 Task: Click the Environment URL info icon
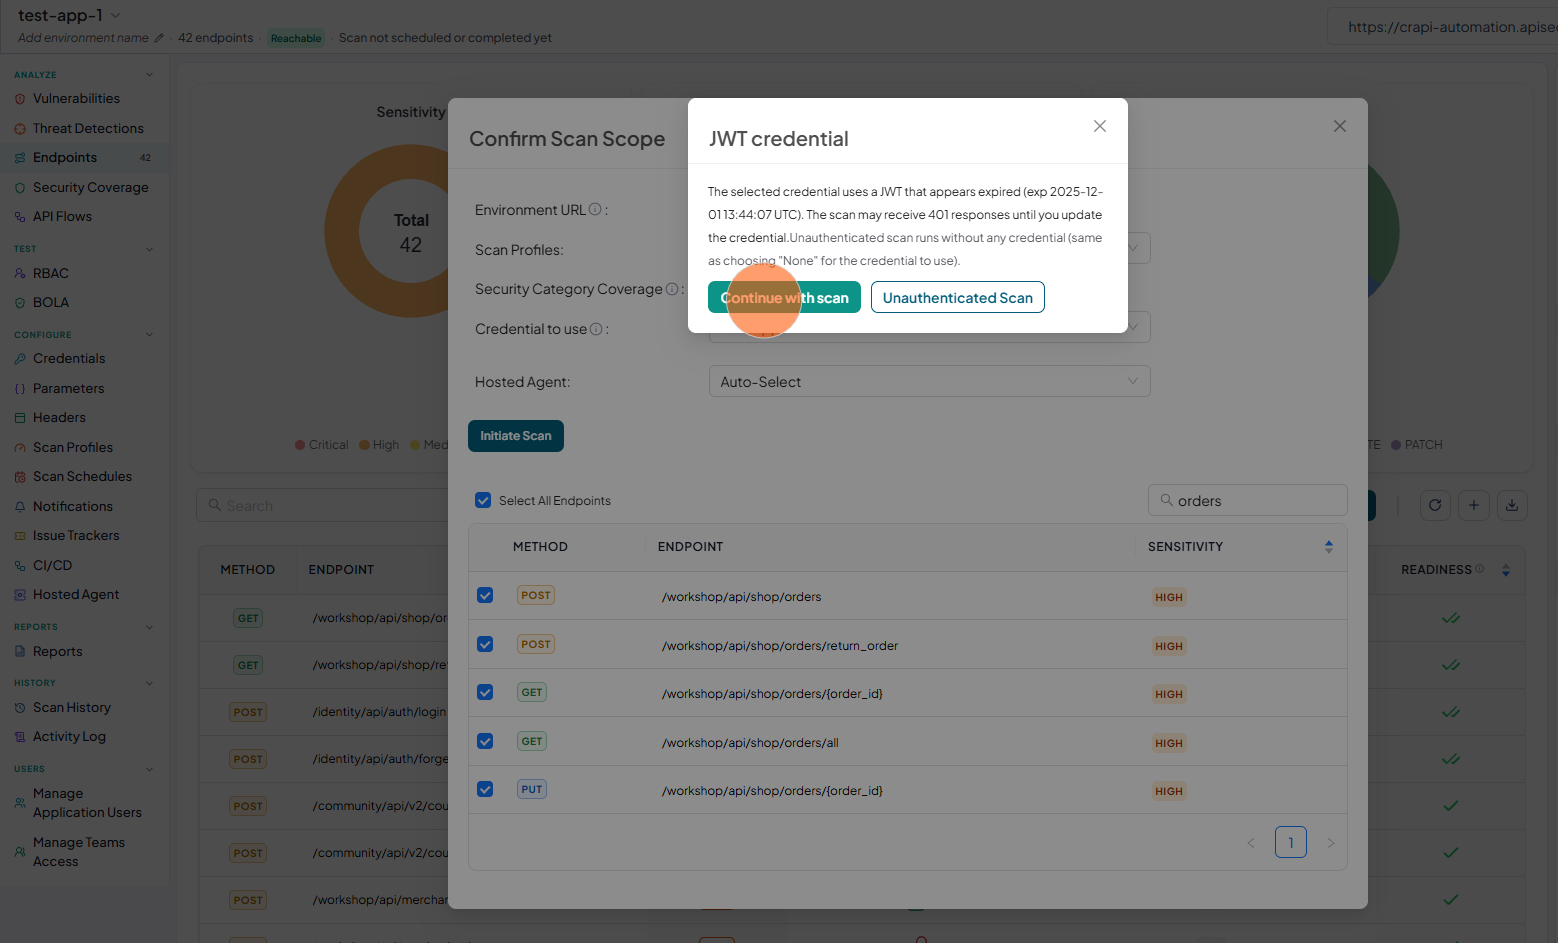tap(595, 209)
